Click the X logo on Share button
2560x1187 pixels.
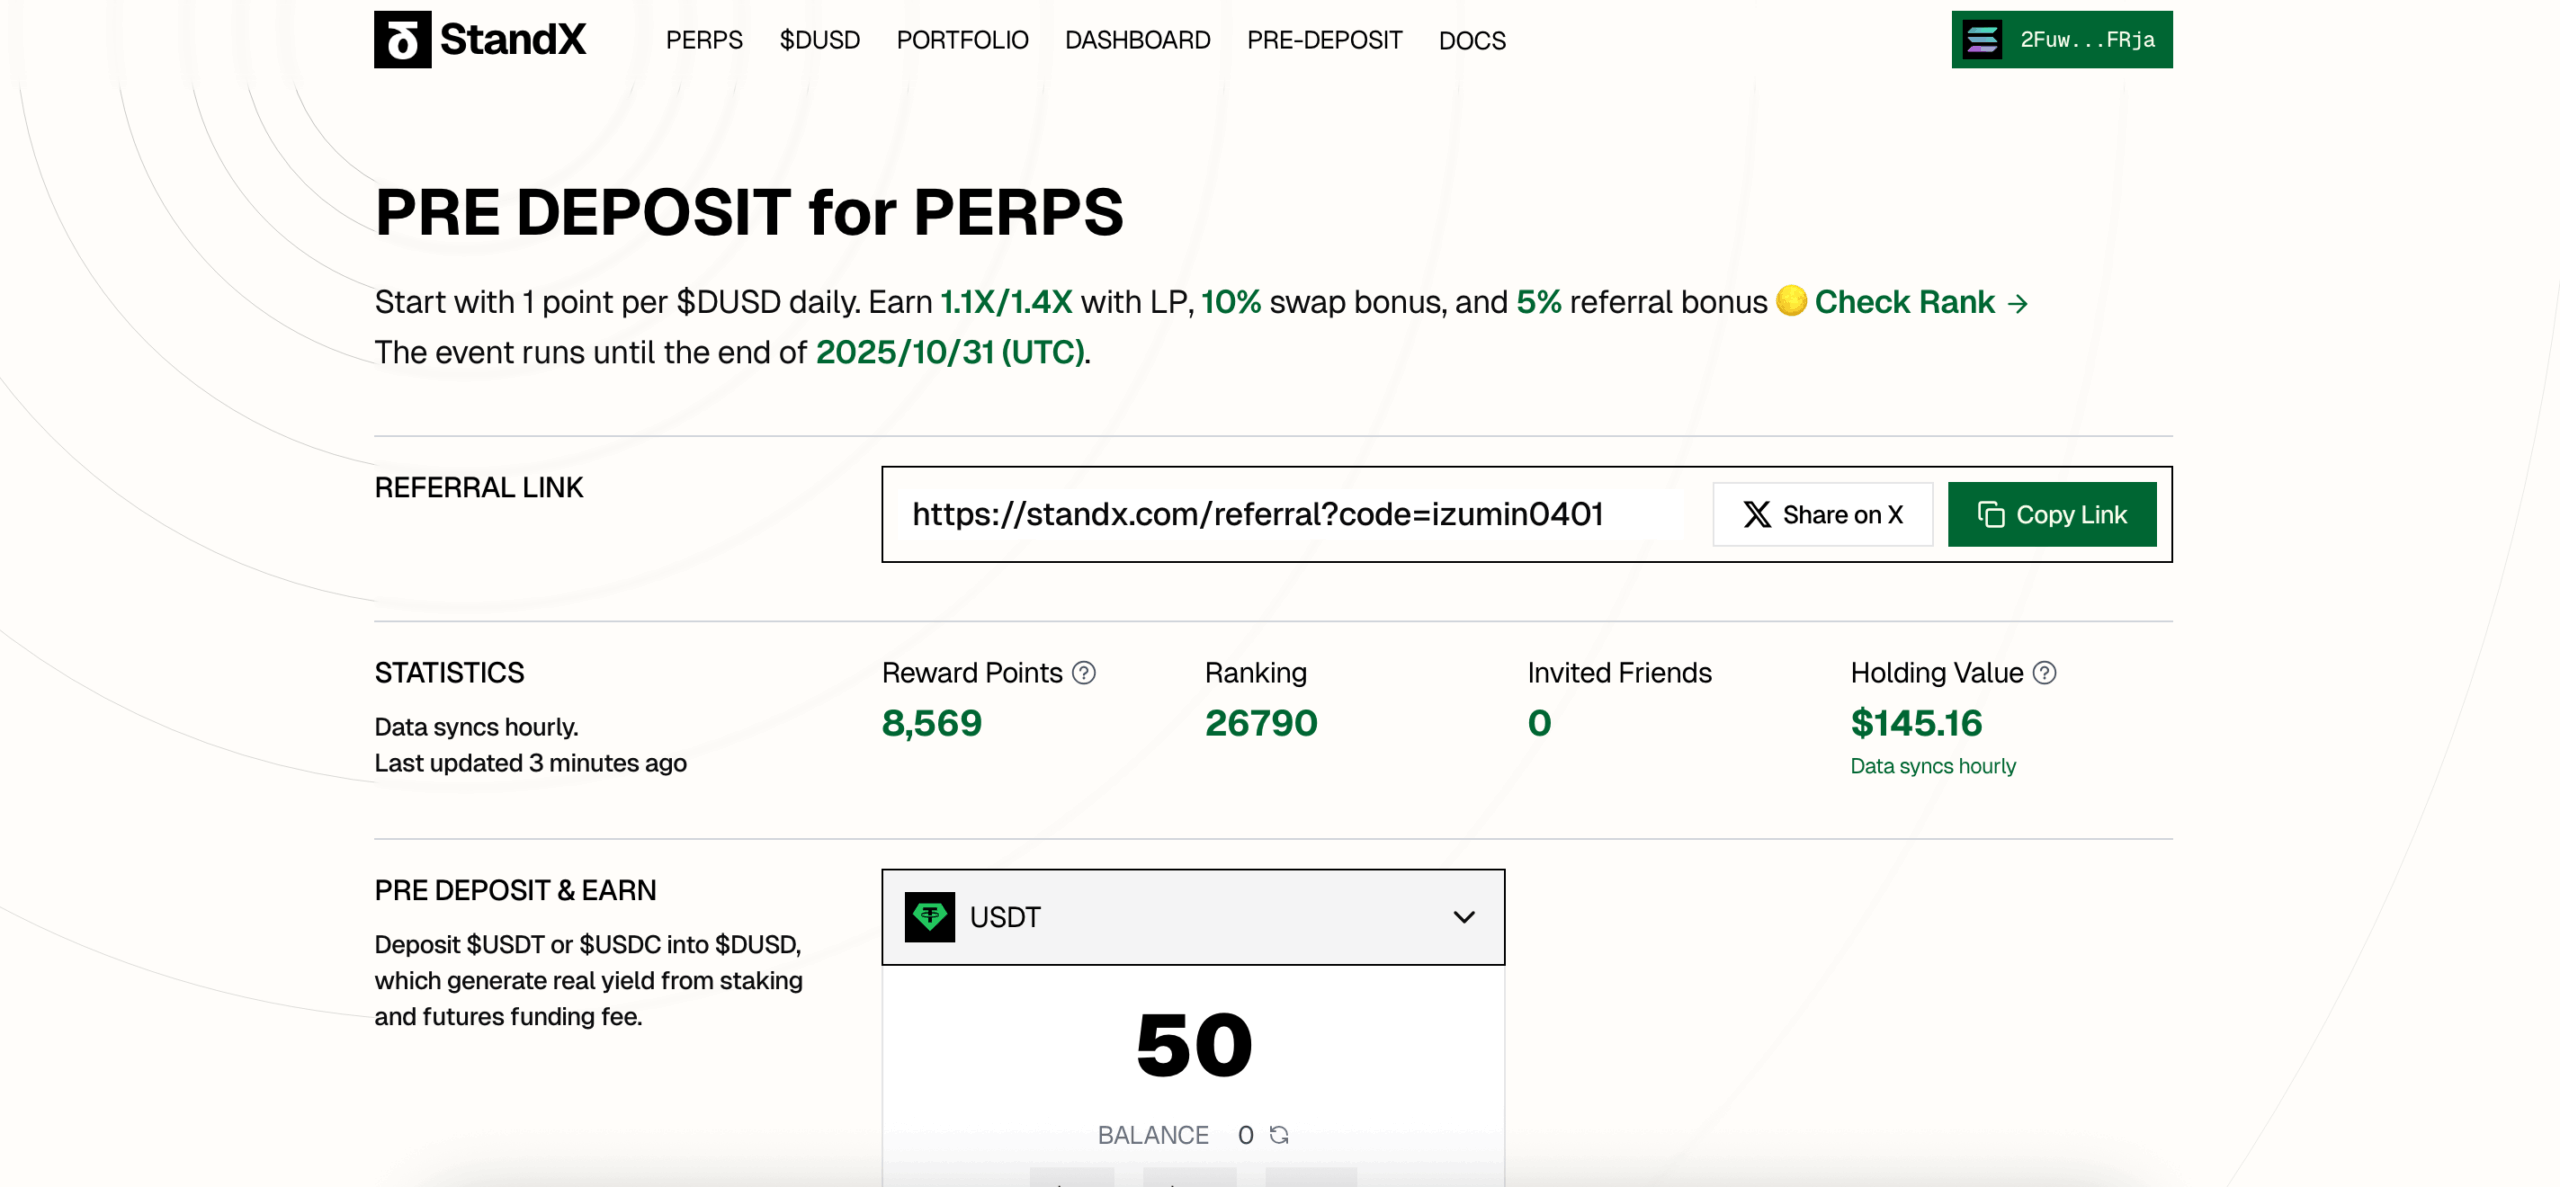point(1757,515)
